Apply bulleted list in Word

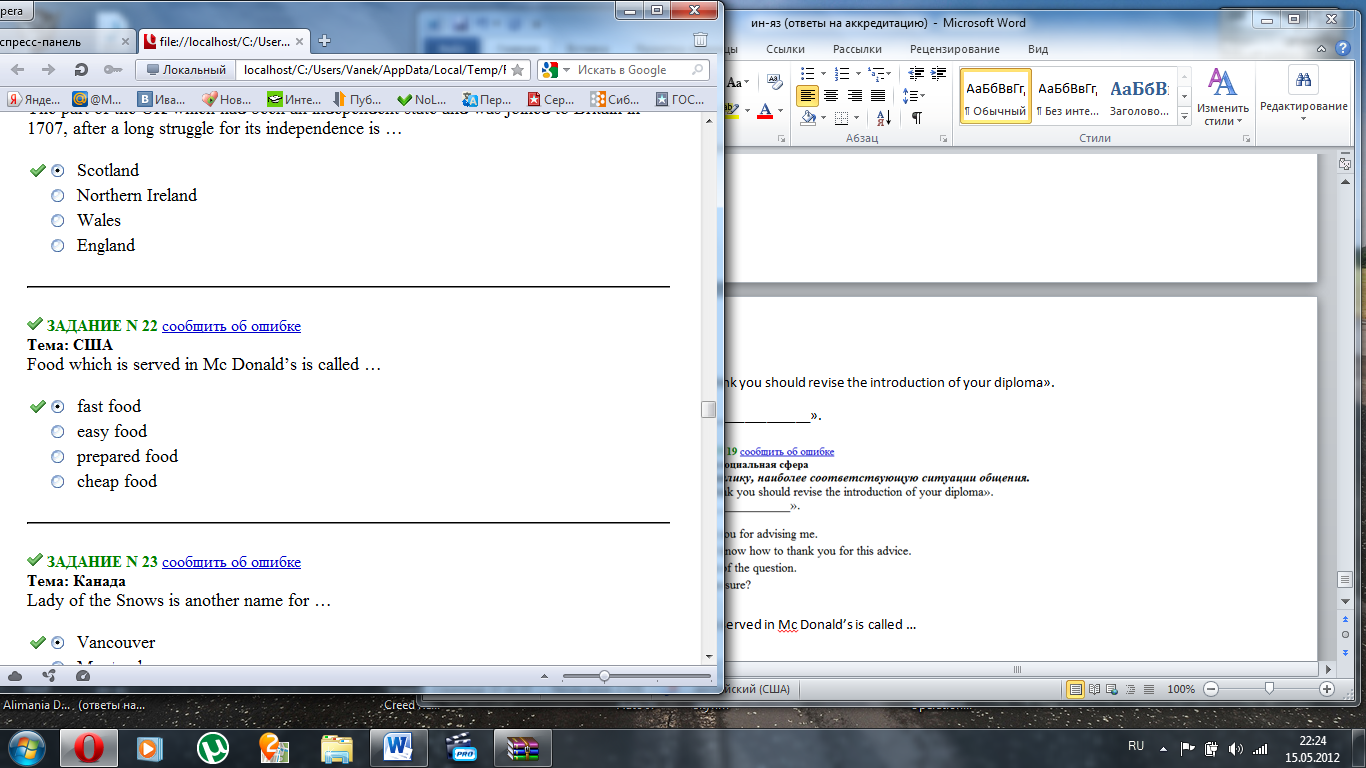click(806, 73)
